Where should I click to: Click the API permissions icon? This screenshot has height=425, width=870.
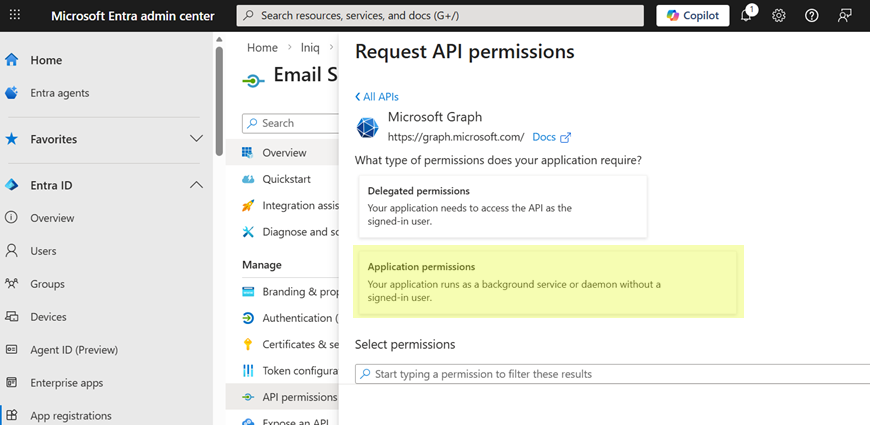(x=248, y=397)
